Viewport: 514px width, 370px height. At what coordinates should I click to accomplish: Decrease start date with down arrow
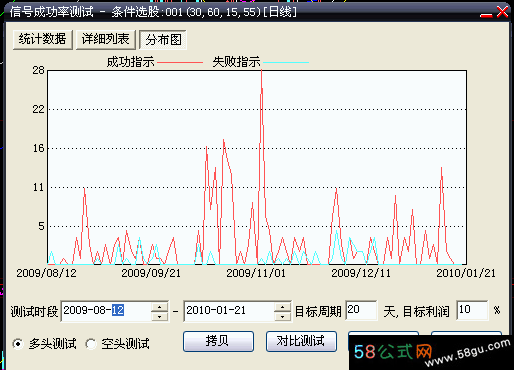click(160, 316)
